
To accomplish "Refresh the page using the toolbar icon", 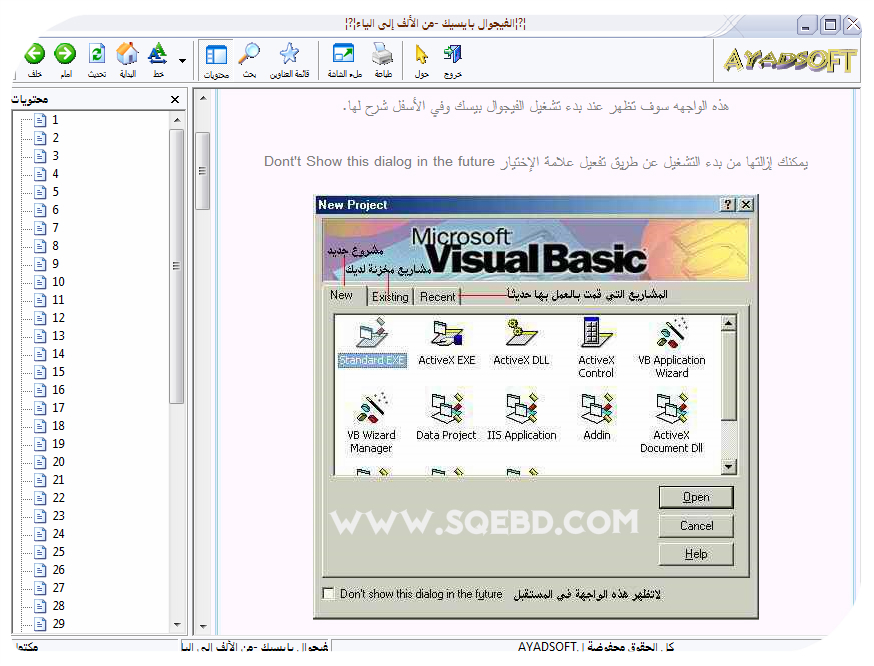I will click(97, 55).
